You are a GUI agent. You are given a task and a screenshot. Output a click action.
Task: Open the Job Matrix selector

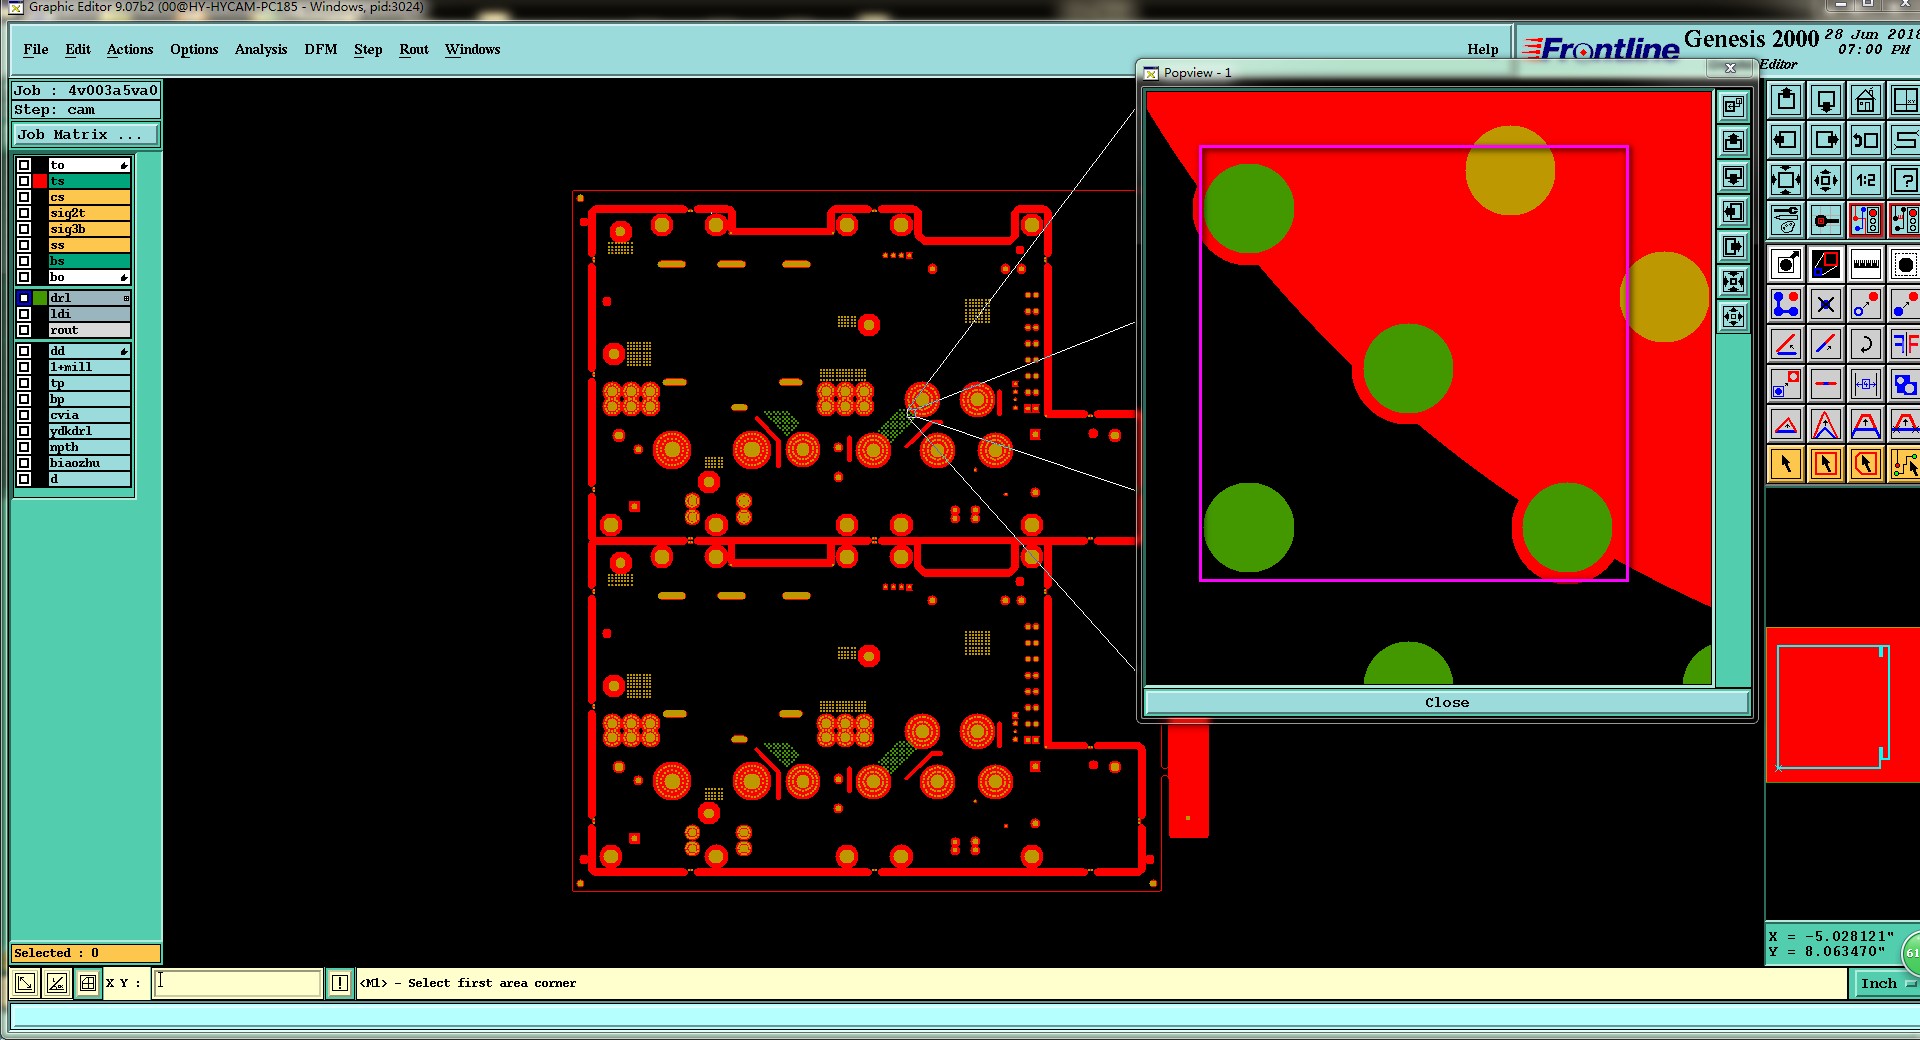click(x=85, y=134)
